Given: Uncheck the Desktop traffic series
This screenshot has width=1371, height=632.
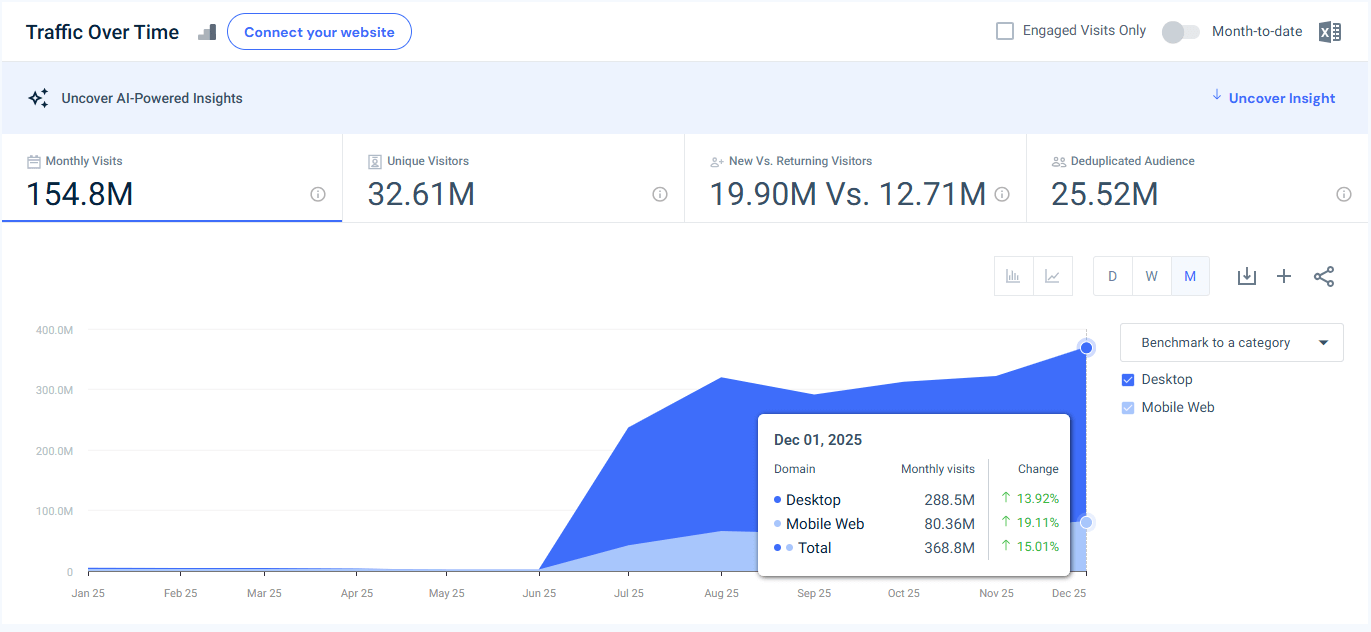Looking at the screenshot, I should 1128,379.
